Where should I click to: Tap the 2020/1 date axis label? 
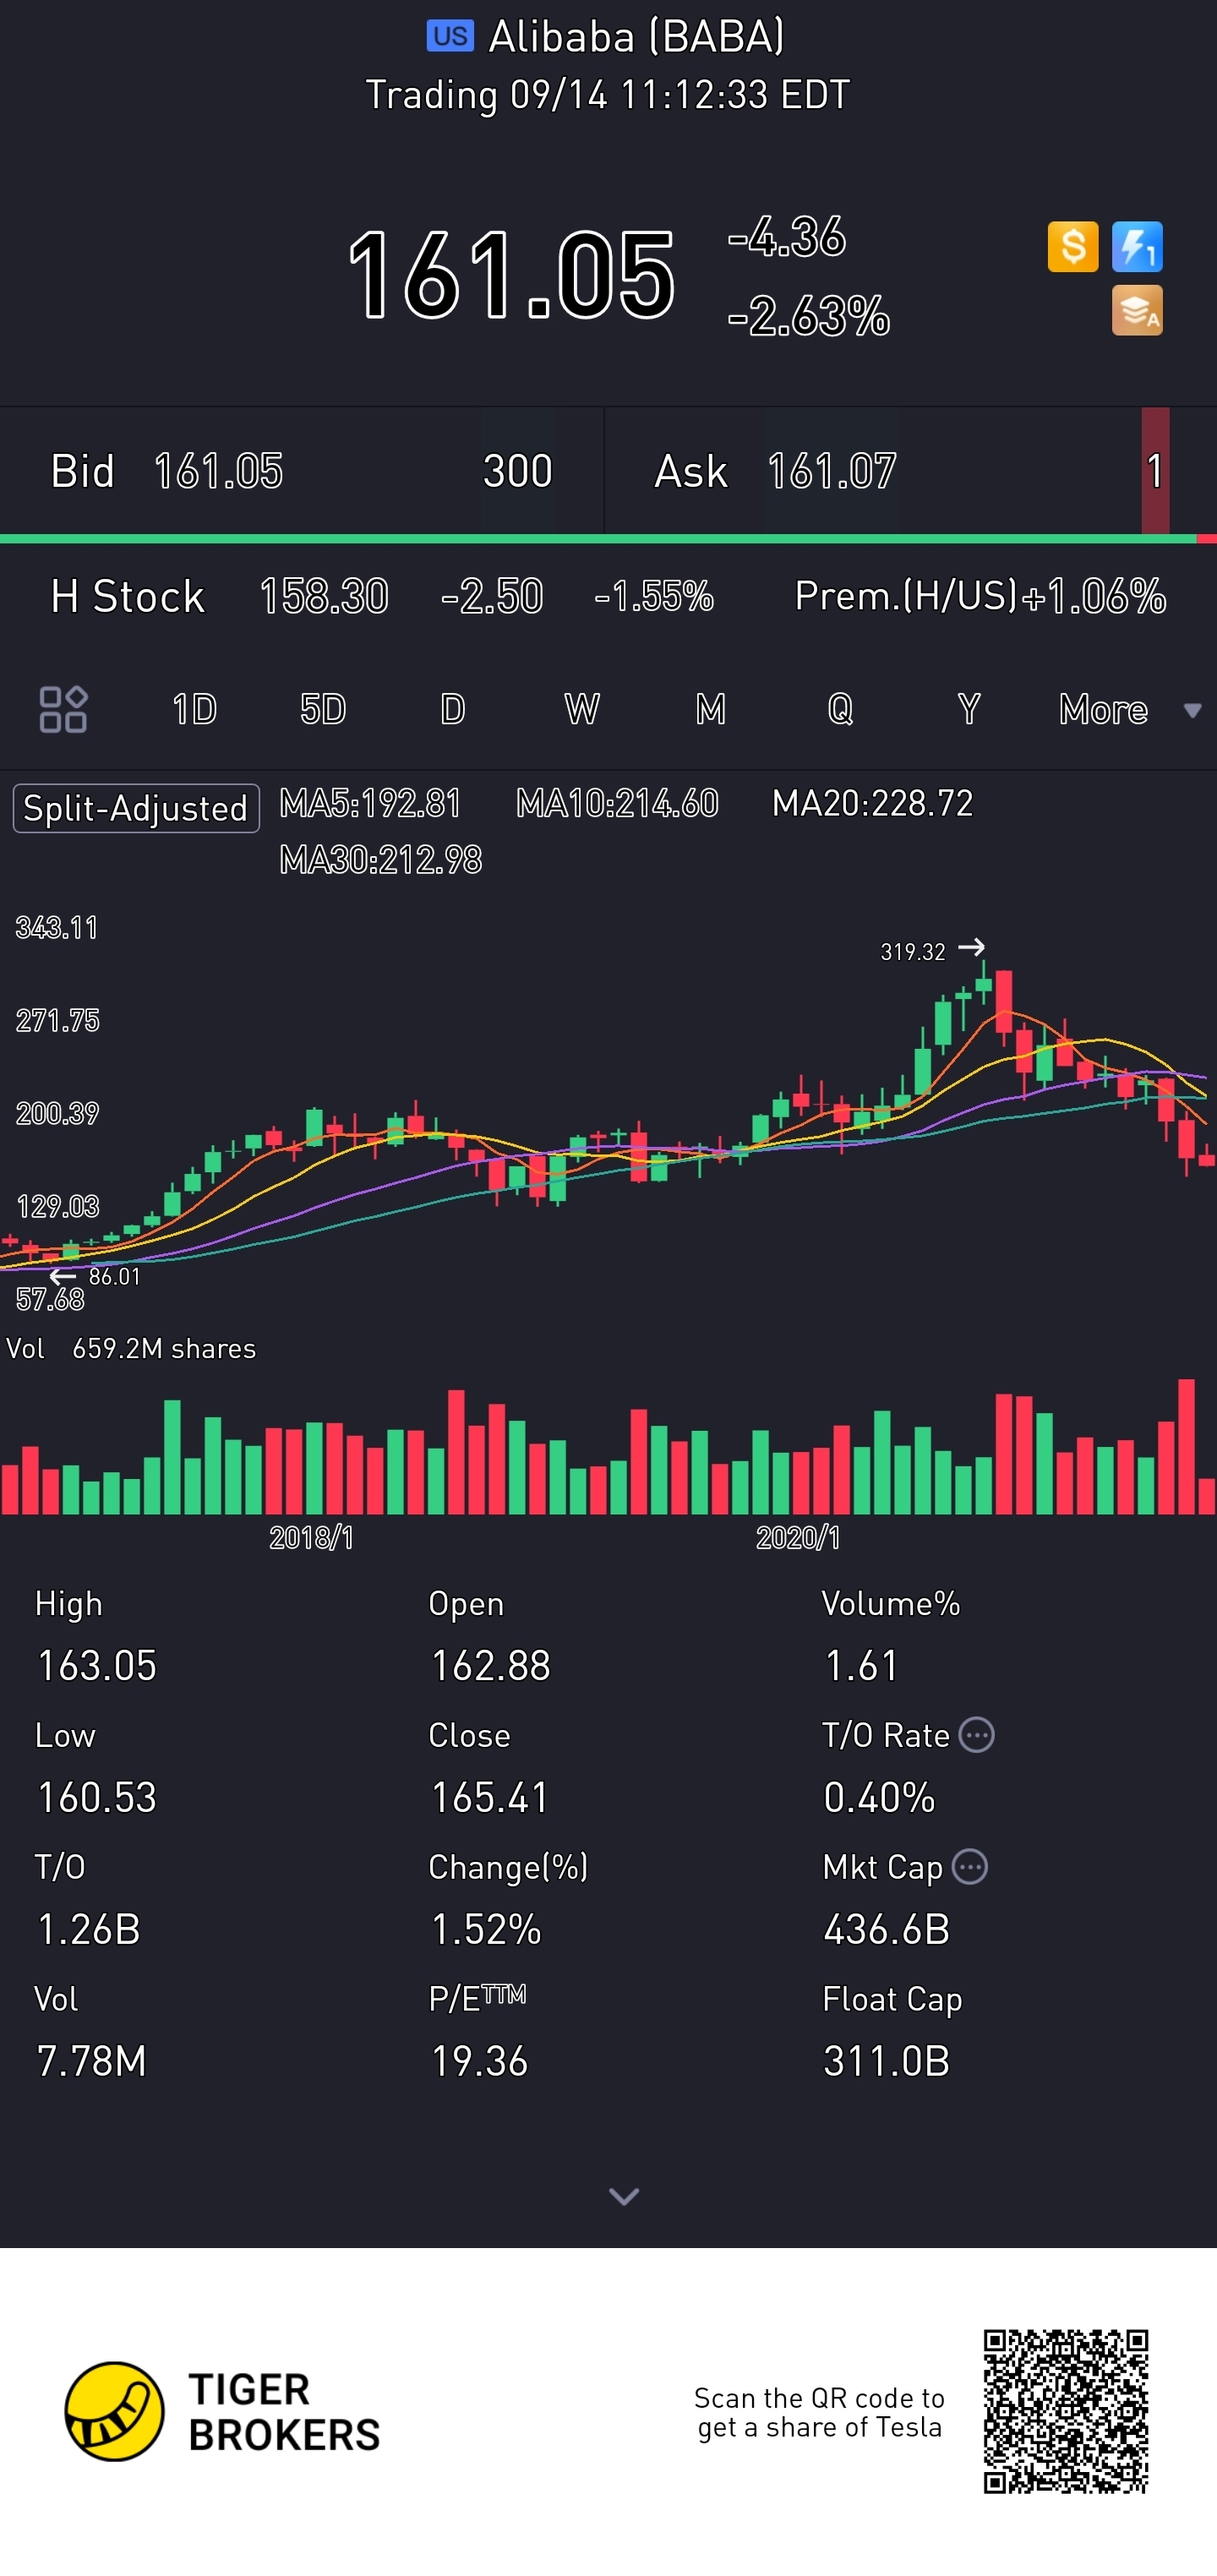[798, 1538]
